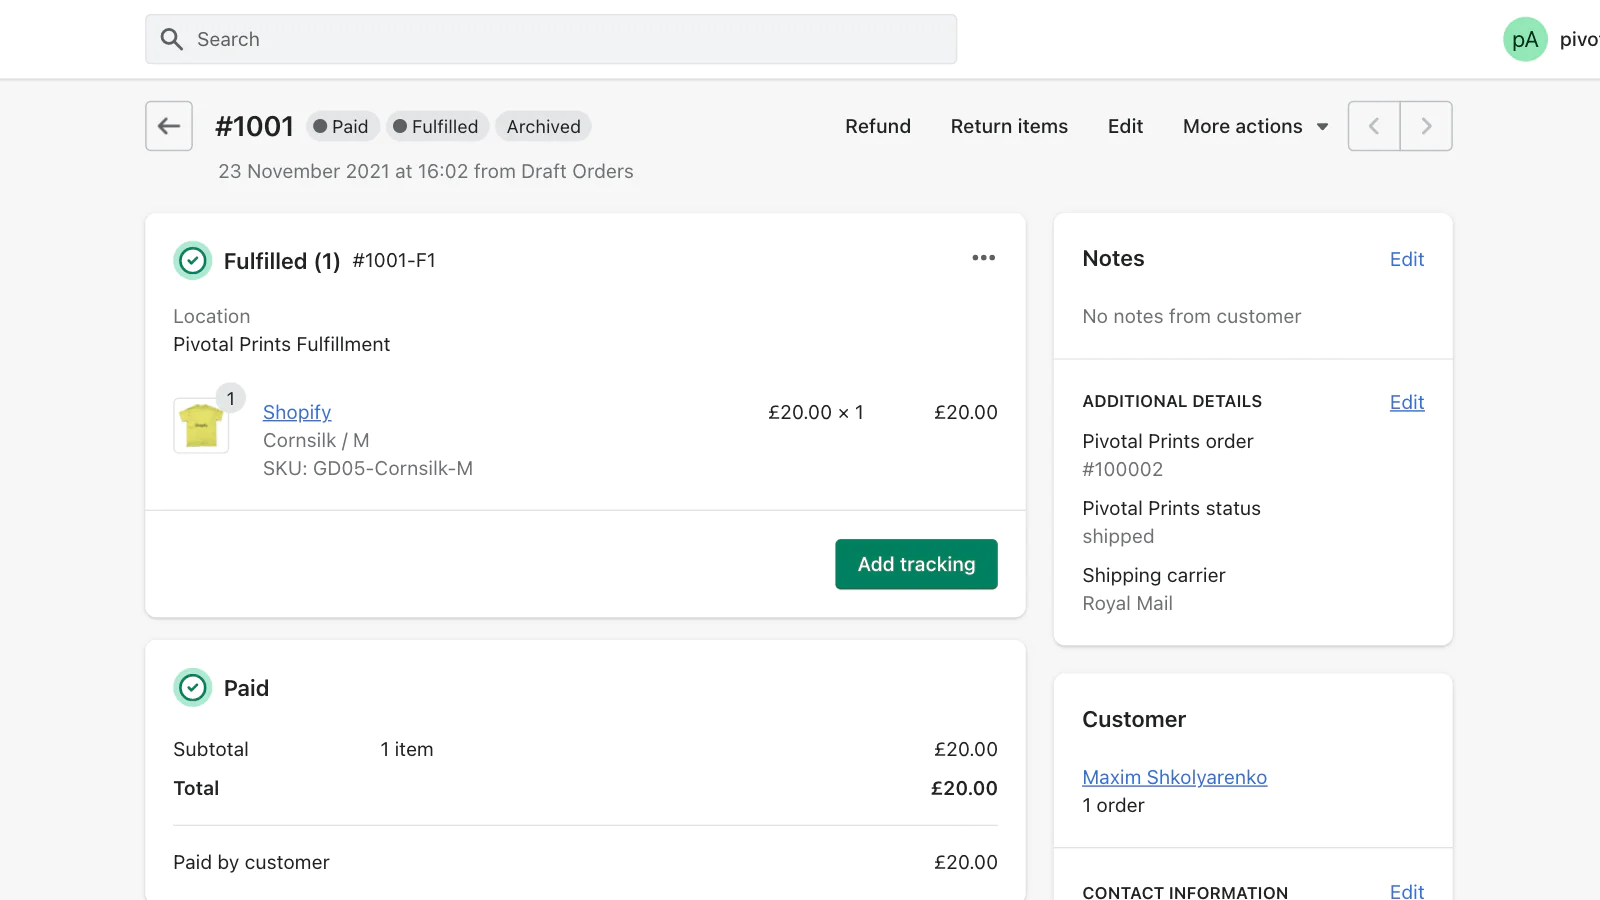Viewport: 1600px width, 900px height.
Task: Edit the Notes section
Action: 1406,259
